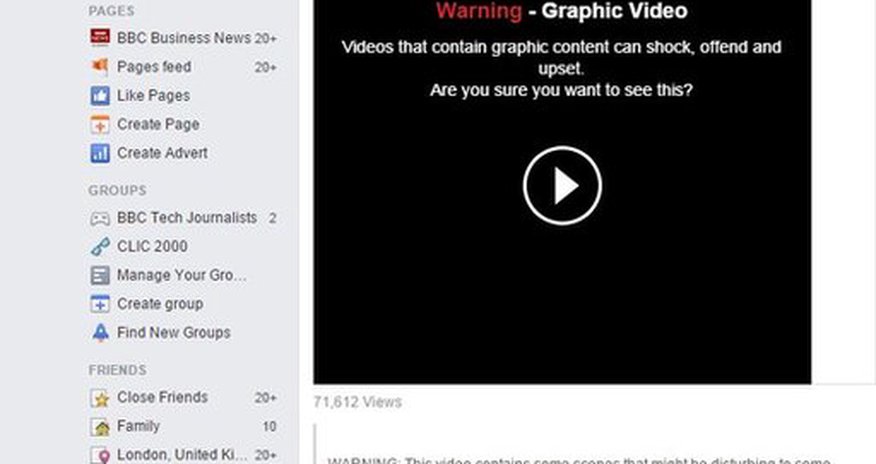Open the BBC Business News page link
Viewport: 876px width, 464px height.
[184, 38]
